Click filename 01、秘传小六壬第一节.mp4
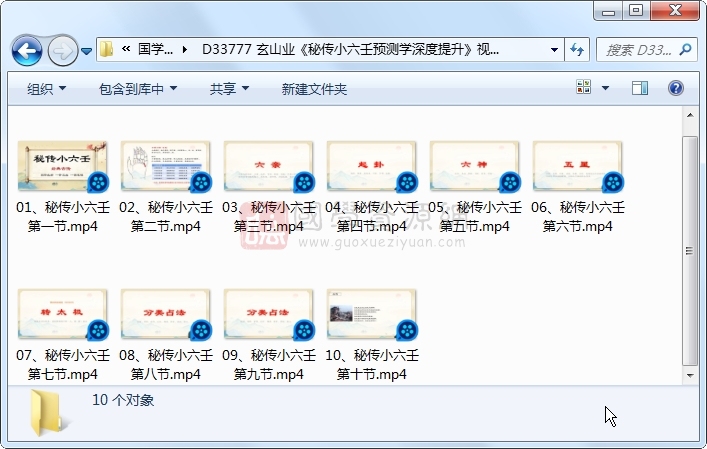 63,216
